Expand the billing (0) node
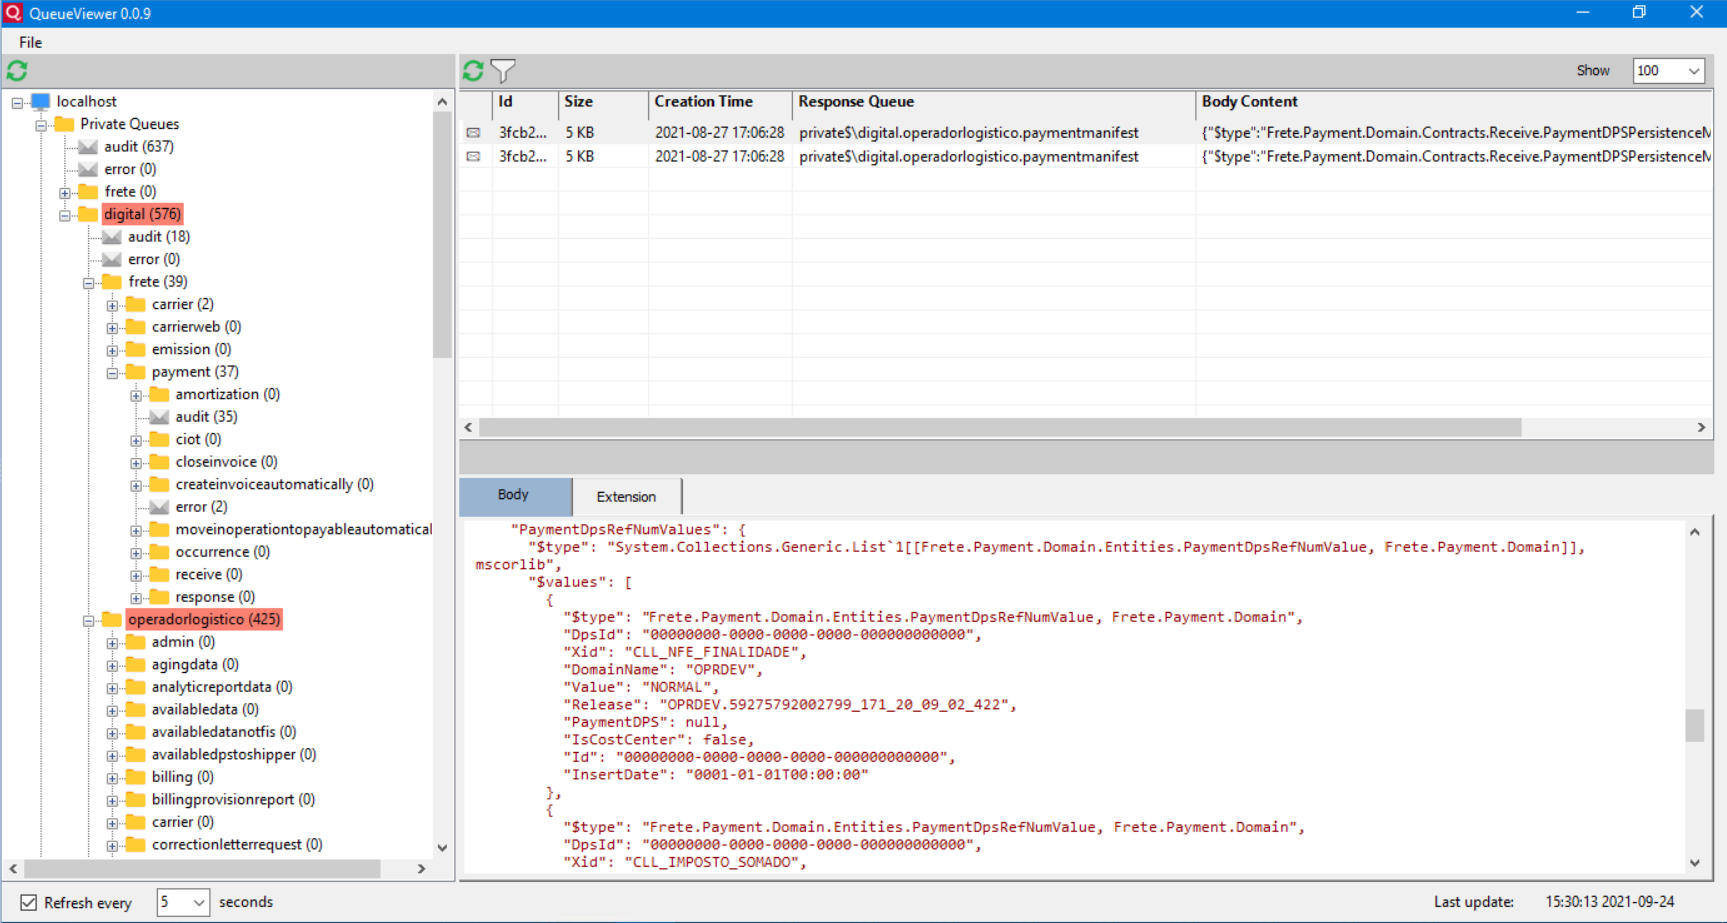1727x923 pixels. (112, 777)
